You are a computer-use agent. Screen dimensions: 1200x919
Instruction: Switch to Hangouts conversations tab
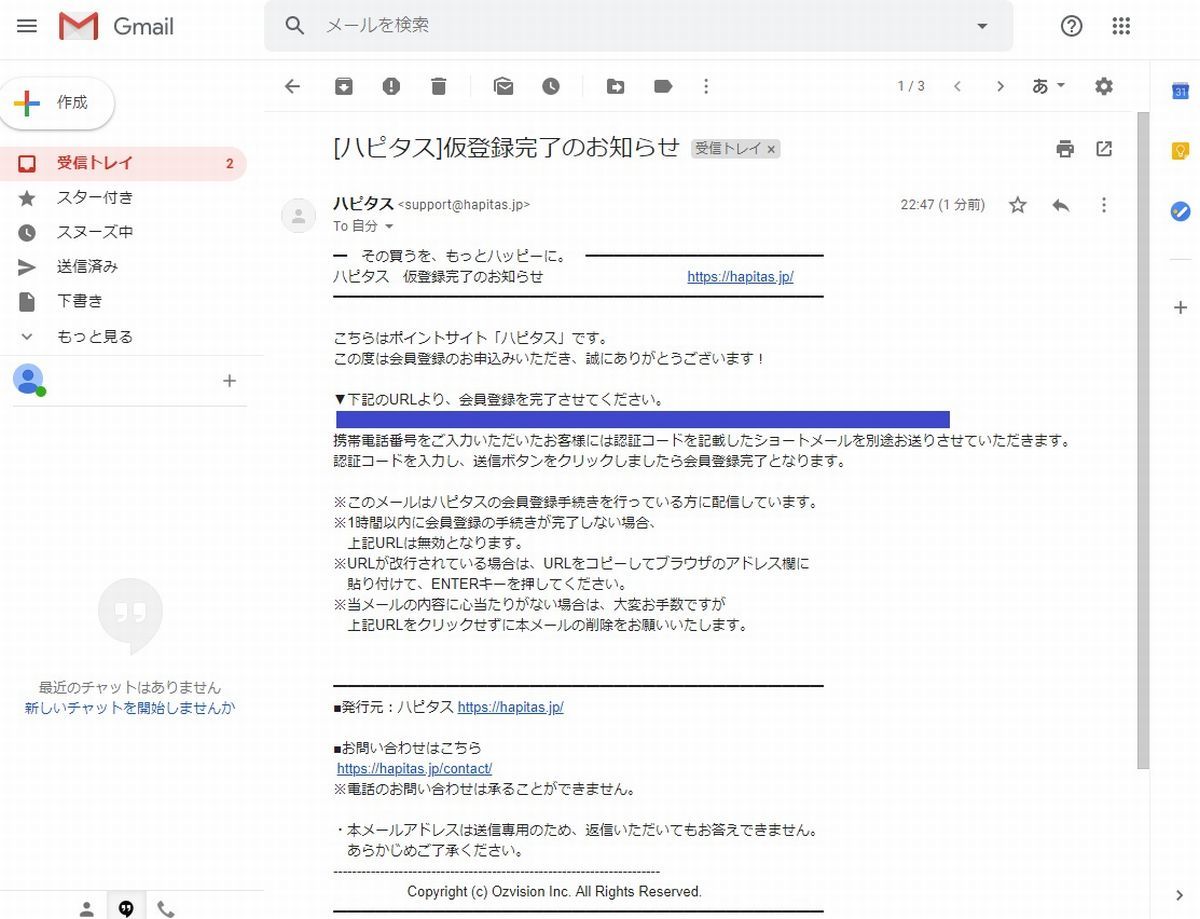point(126,908)
